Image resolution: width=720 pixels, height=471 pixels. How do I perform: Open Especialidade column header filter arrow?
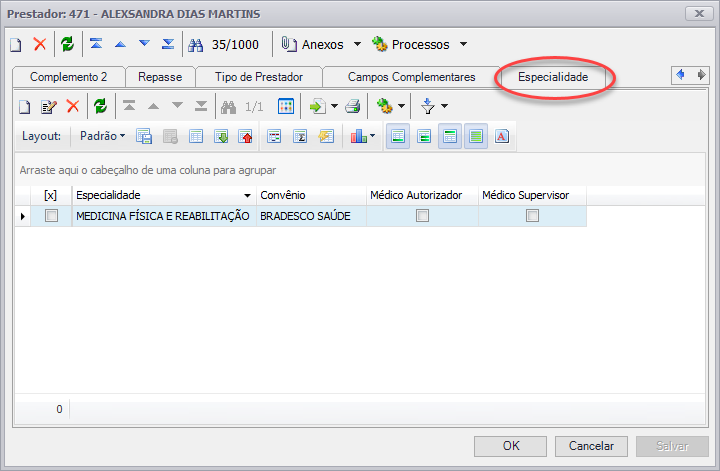click(247, 196)
